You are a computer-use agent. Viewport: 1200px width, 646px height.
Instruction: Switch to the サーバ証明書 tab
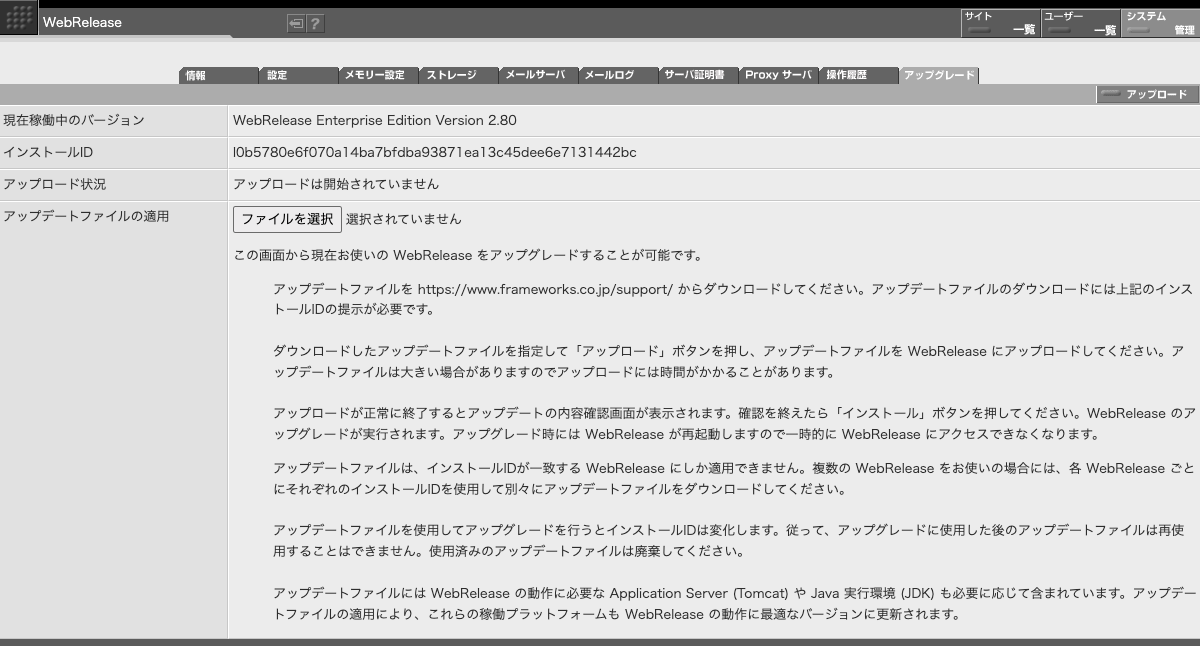click(699, 75)
